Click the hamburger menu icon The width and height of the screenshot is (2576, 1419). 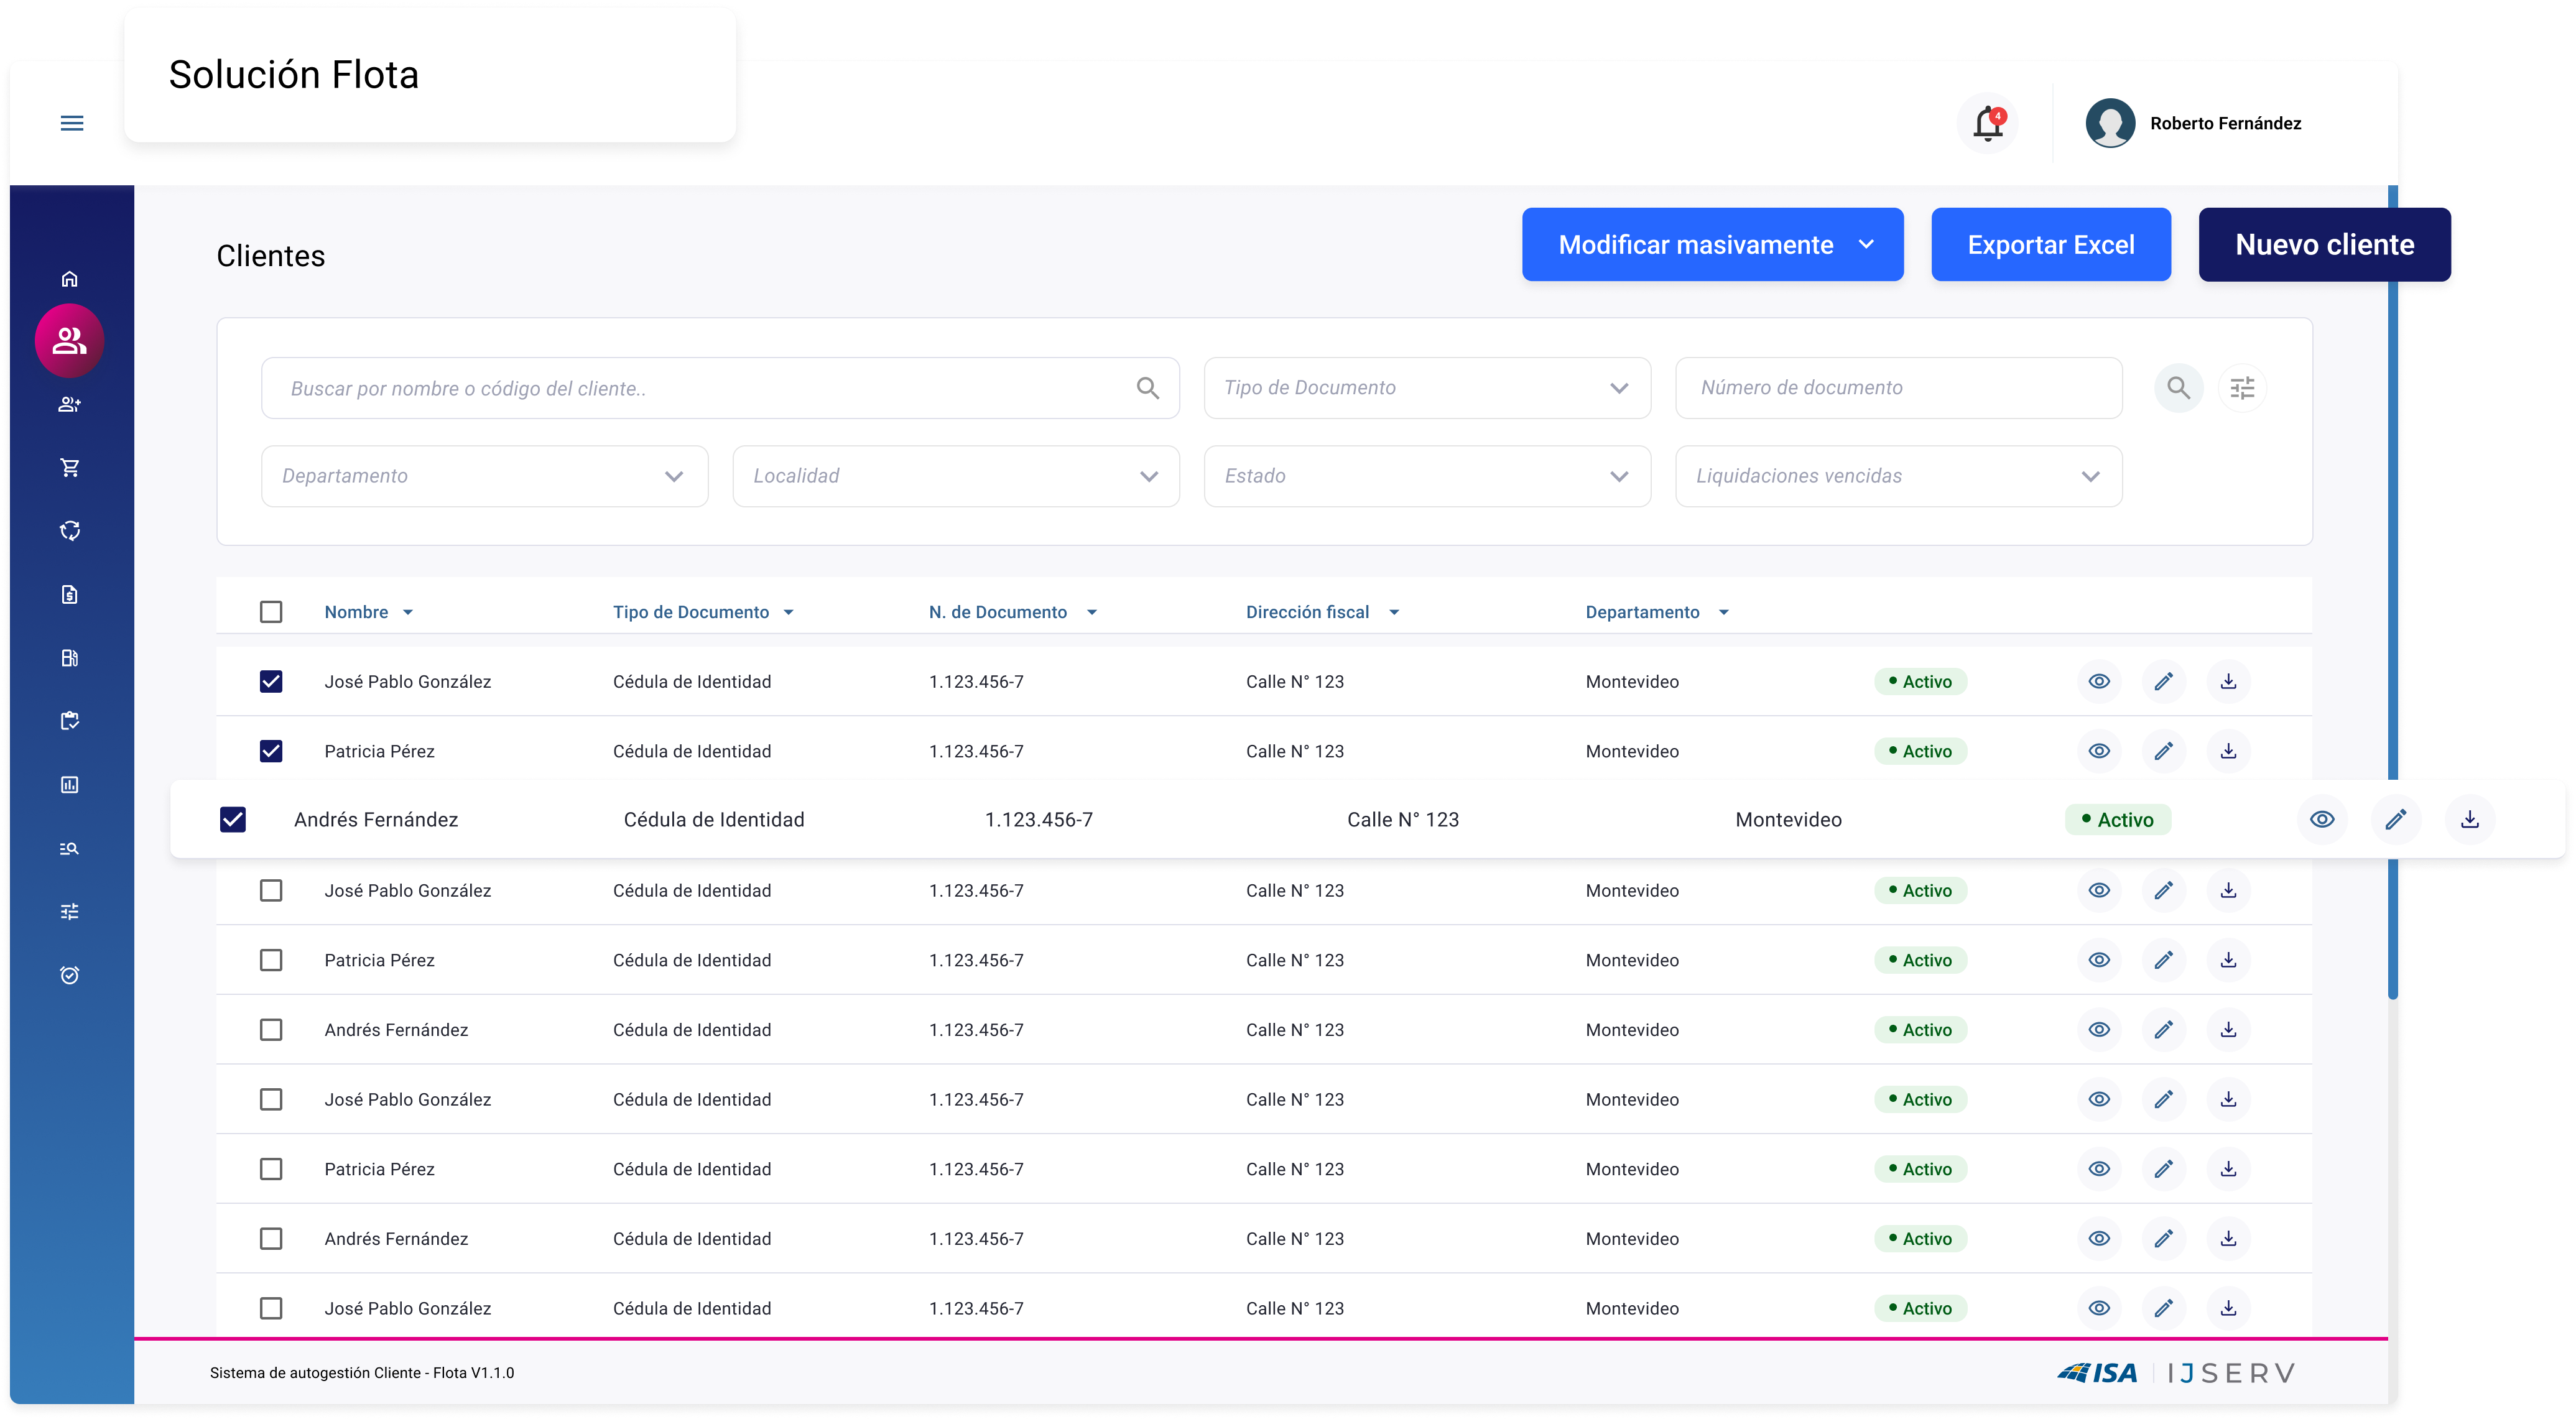[72, 123]
